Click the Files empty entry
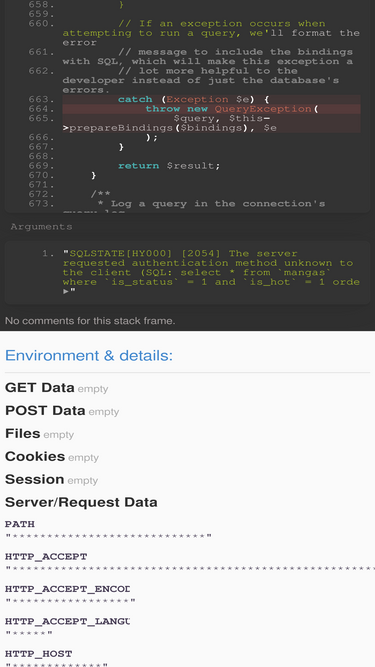The width and height of the screenshot is (375, 667). (40, 434)
